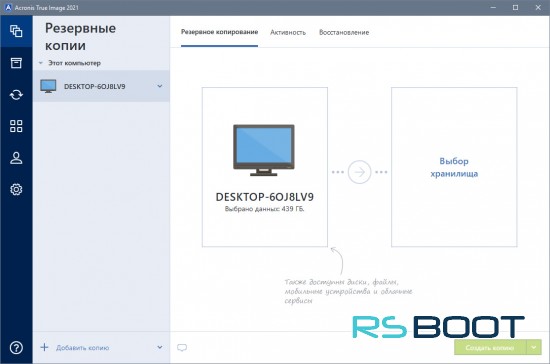Click the Резервные копии heading
The image size is (550, 364).
[80, 36]
